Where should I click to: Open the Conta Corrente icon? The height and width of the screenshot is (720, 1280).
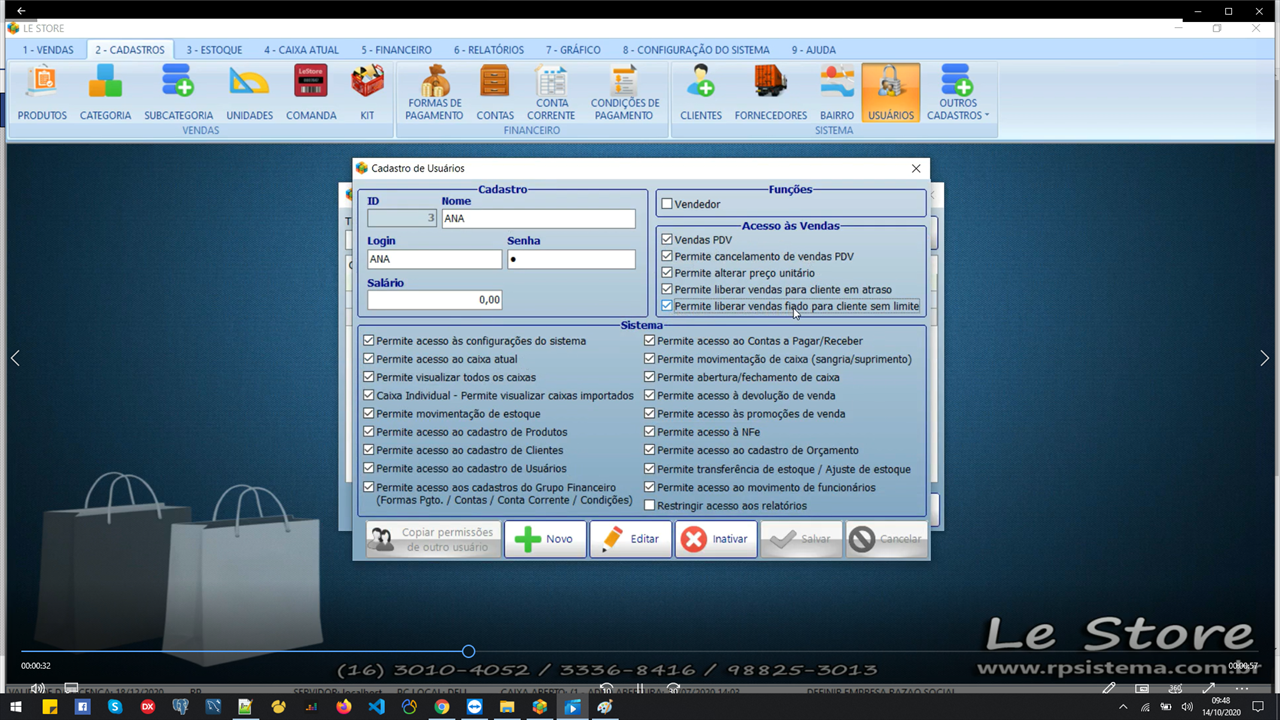tap(551, 93)
